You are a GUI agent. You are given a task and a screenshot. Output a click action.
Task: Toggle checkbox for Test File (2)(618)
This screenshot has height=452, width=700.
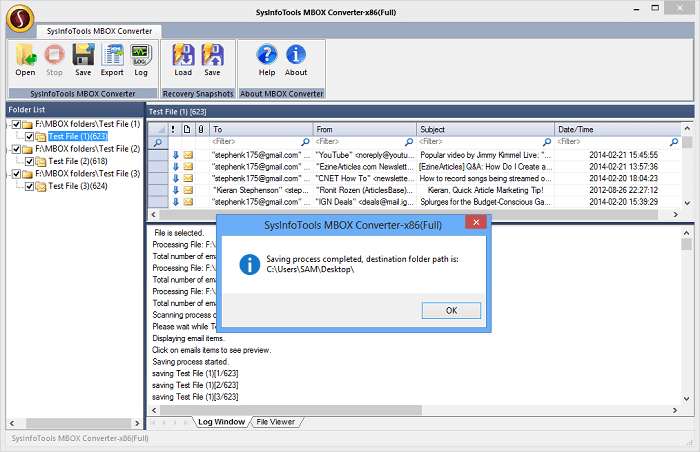29,161
